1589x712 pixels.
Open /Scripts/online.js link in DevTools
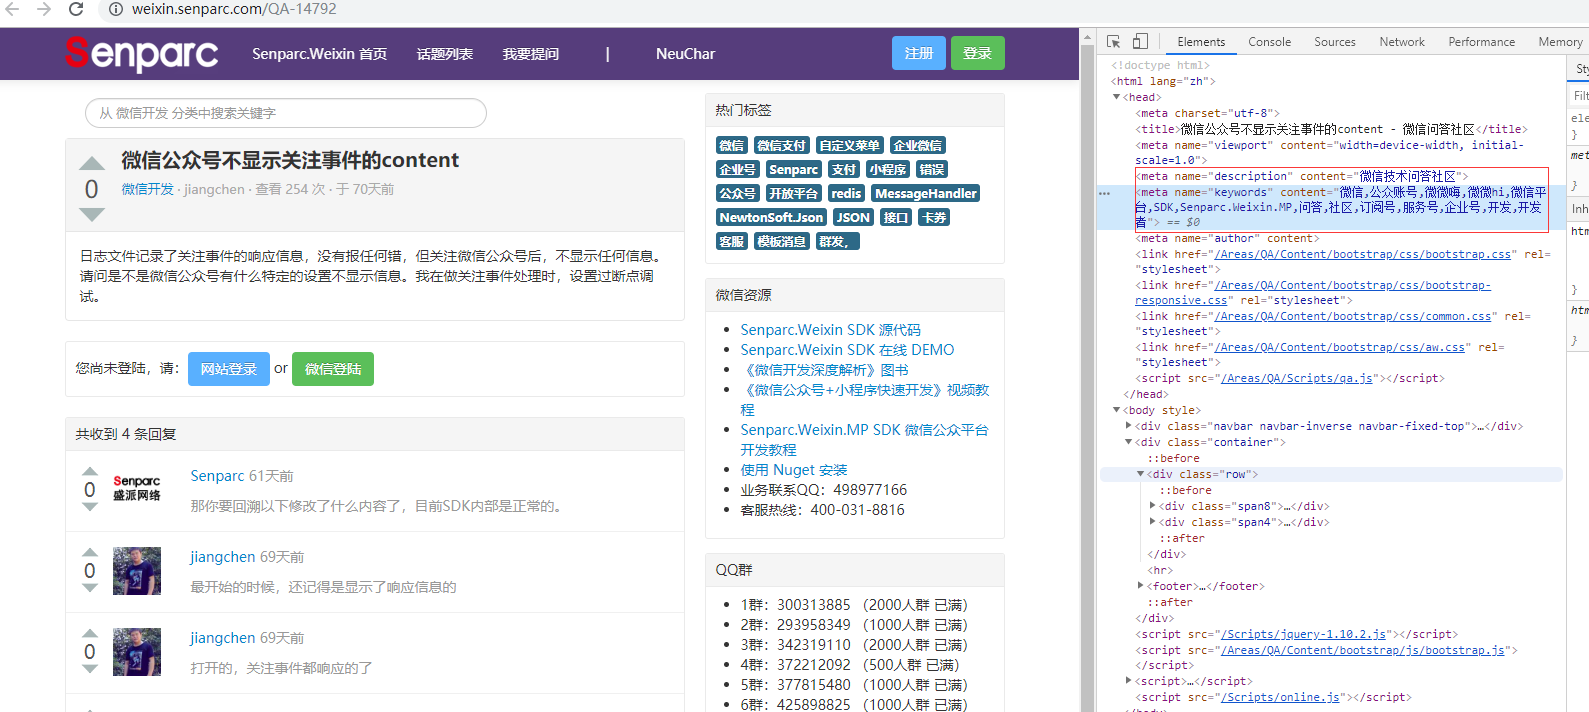(x=1280, y=697)
